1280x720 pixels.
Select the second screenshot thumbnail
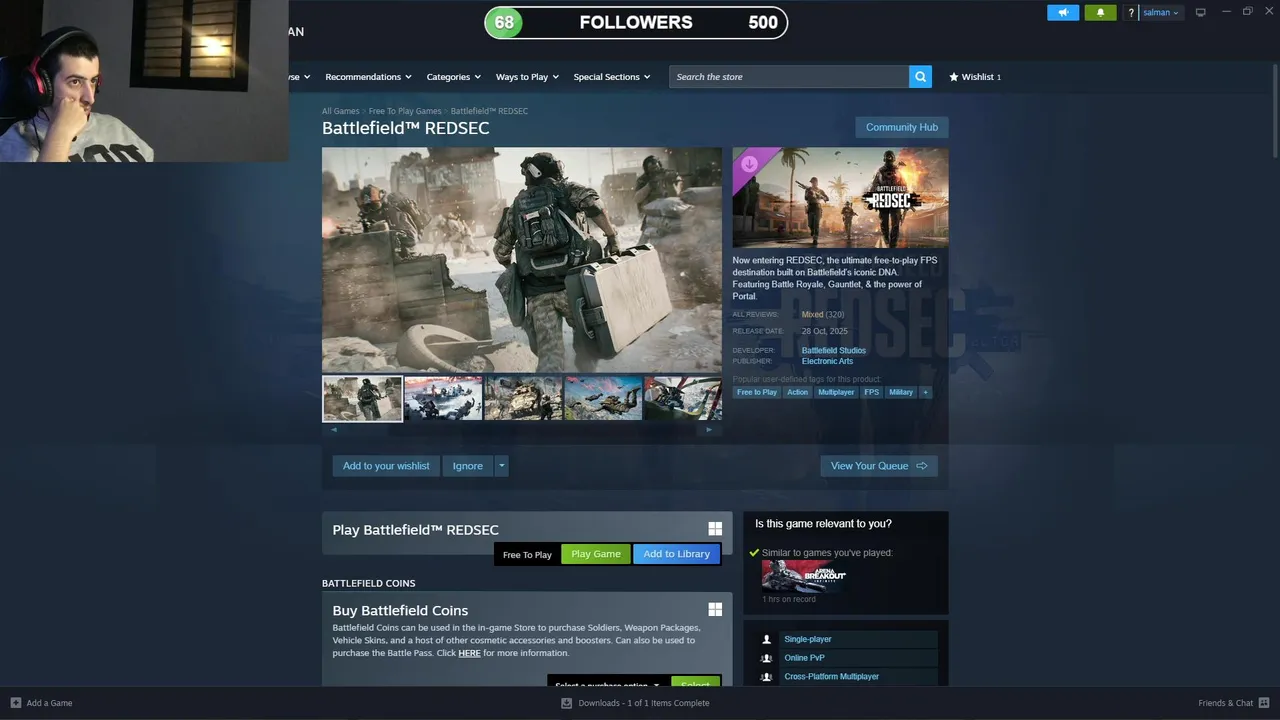(443, 399)
